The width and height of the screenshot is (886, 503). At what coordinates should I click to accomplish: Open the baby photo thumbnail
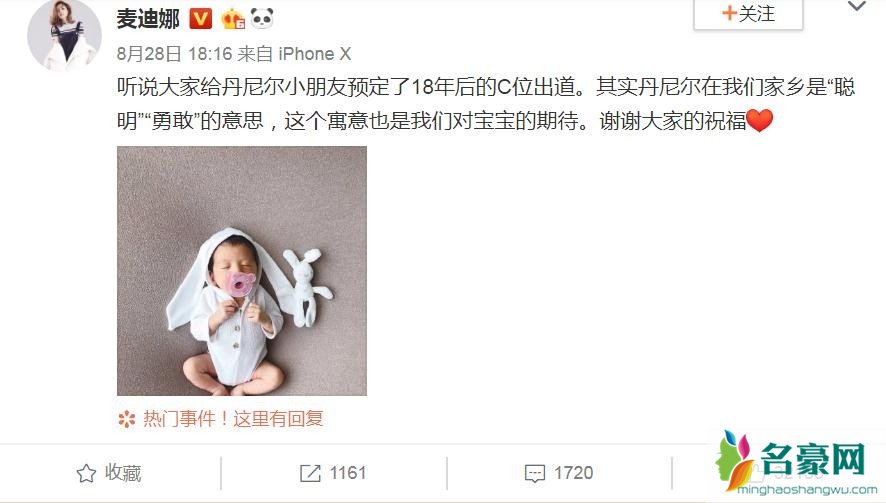coord(242,271)
